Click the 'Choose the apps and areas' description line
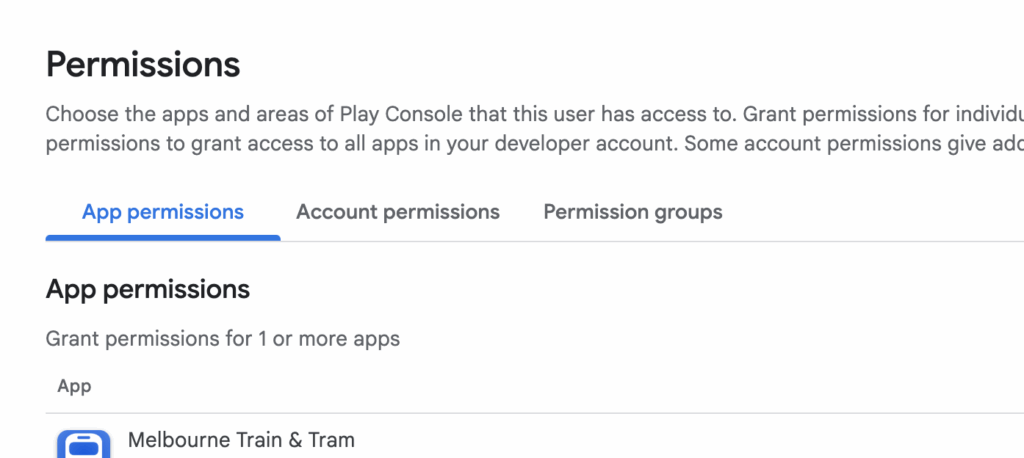The width and height of the screenshot is (1024, 458). pyautogui.click(x=300, y=113)
